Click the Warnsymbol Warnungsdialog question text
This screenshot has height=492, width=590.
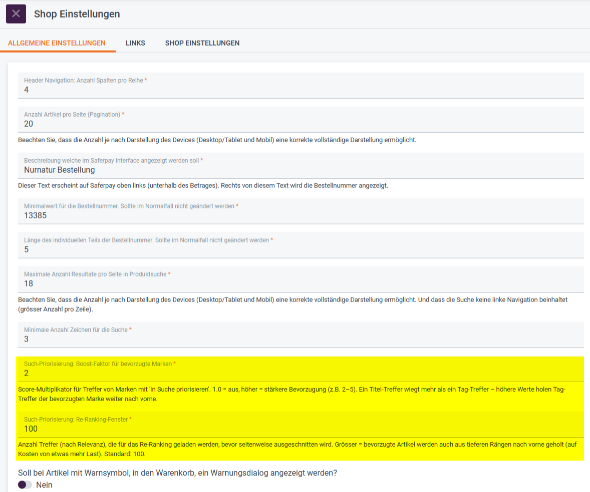(177, 473)
